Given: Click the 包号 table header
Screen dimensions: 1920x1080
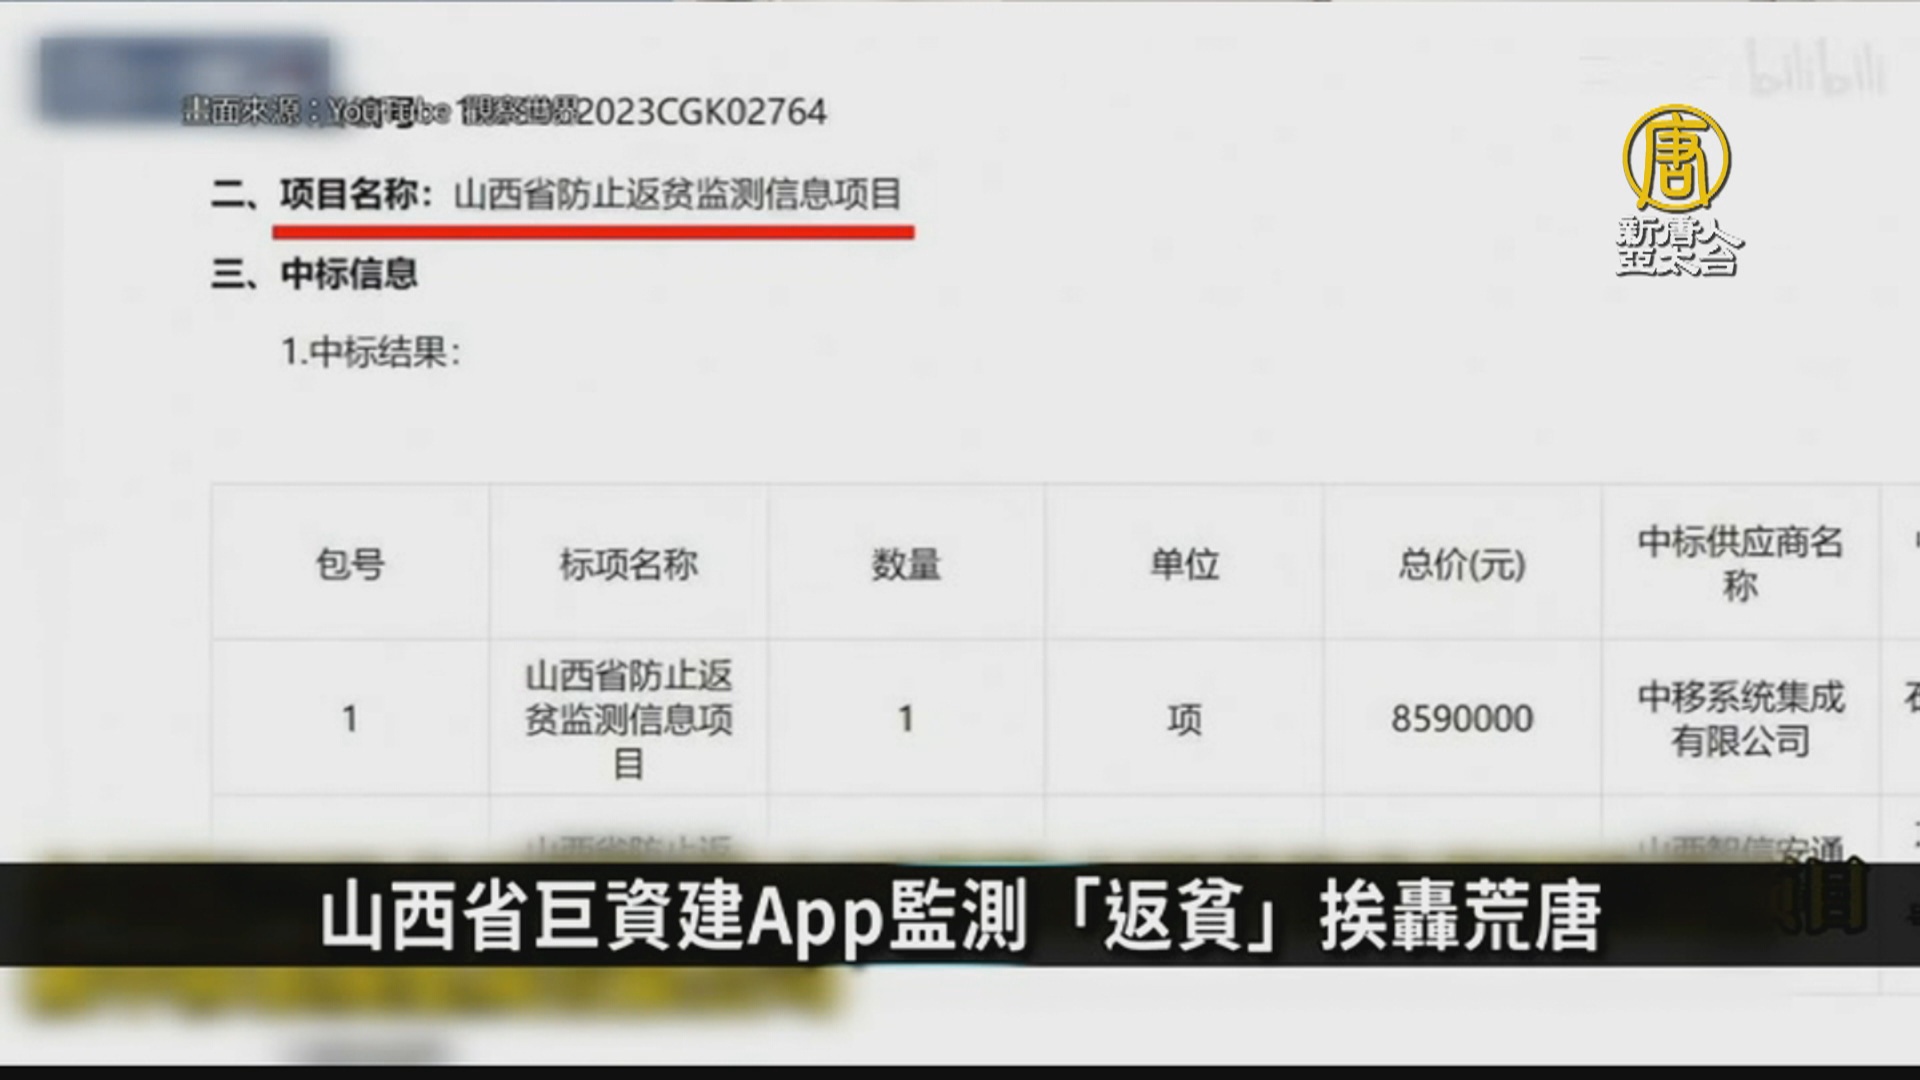Looking at the screenshot, I should tap(350, 564).
